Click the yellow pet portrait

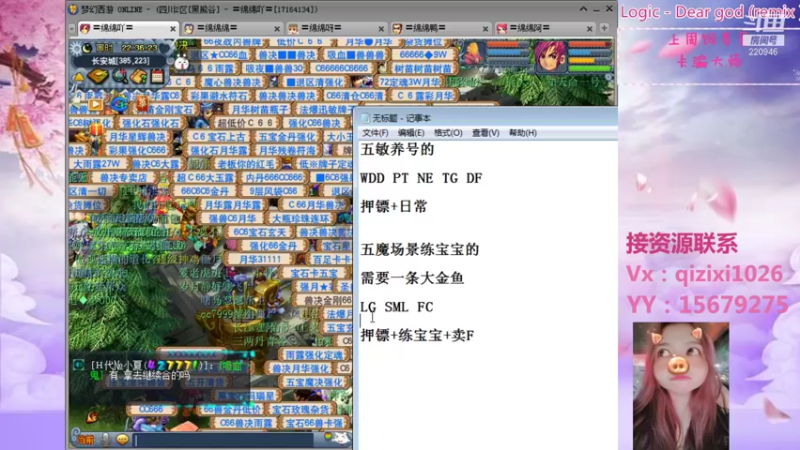coord(473,54)
